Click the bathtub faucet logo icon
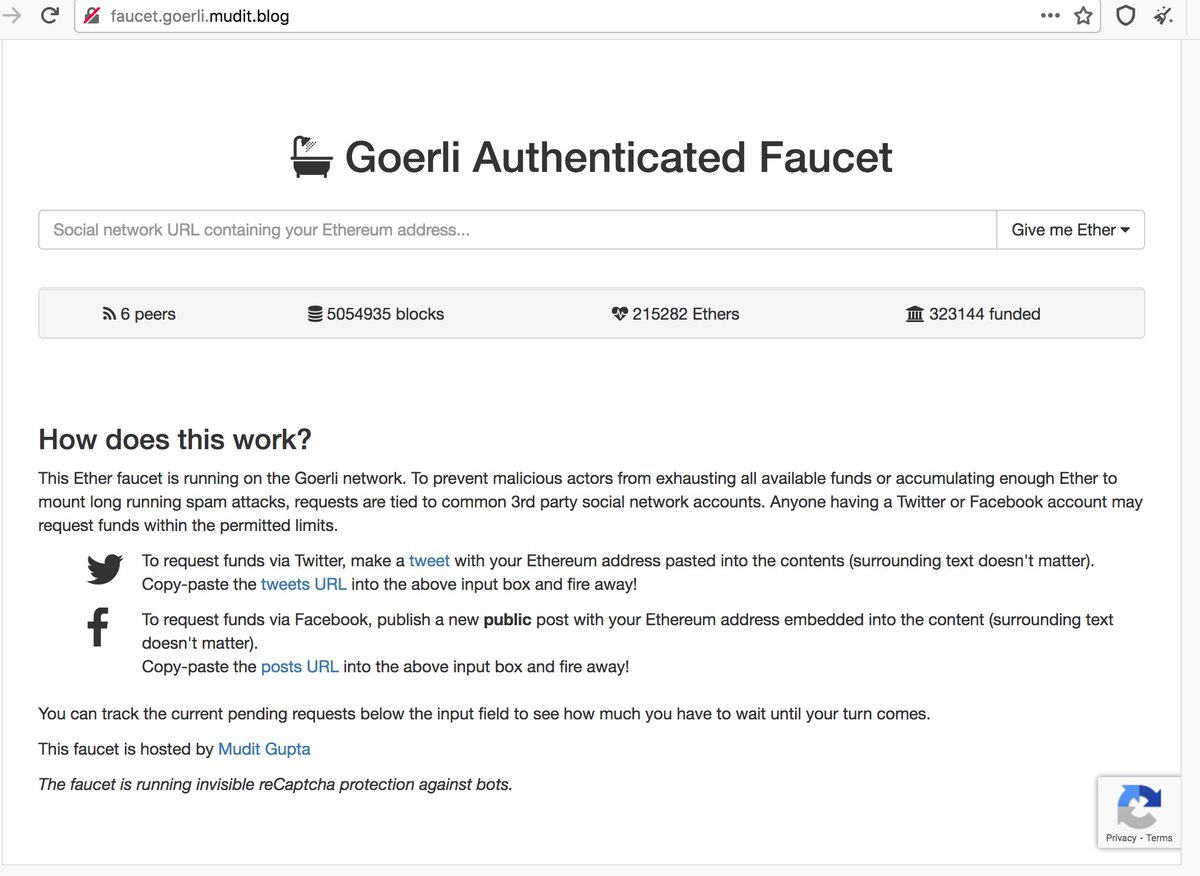 pyautogui.click(x=312, y=158)
